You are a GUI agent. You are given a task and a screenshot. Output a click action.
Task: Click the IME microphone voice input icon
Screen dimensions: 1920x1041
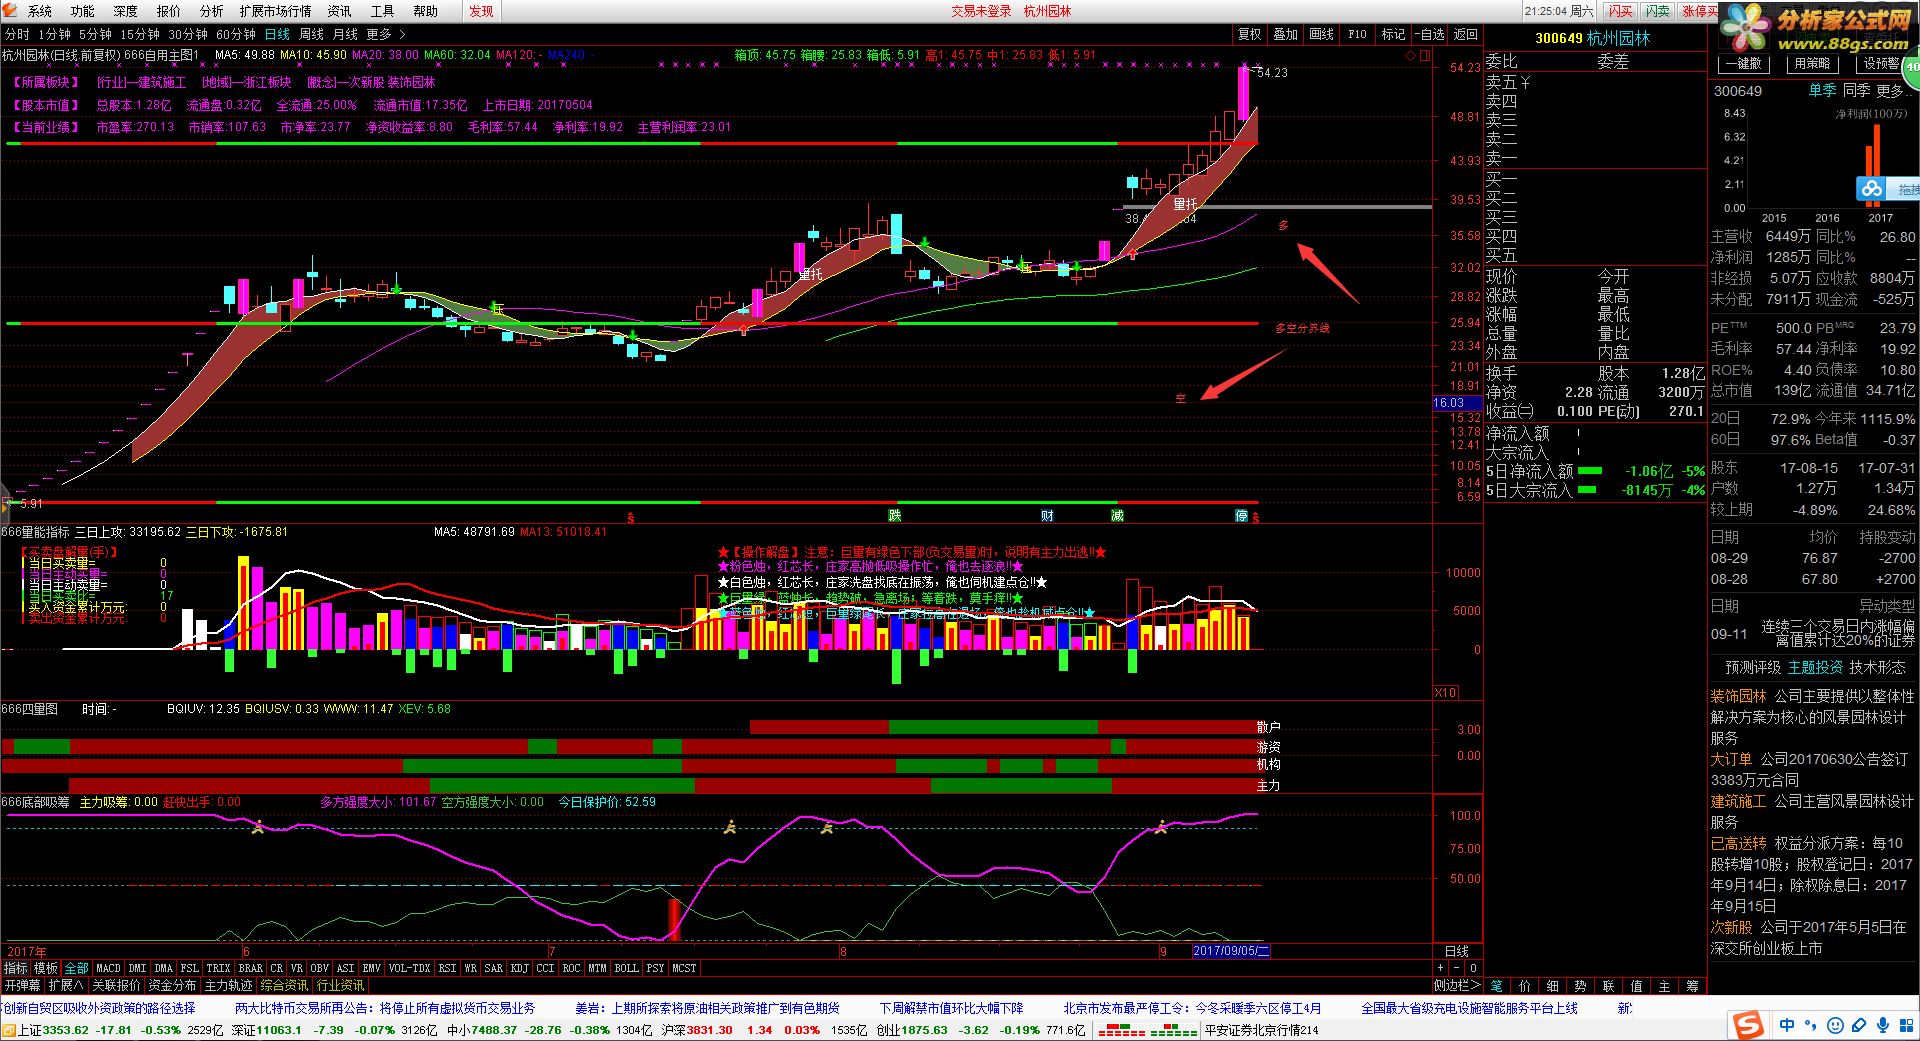click(x=1883, y=1026)
